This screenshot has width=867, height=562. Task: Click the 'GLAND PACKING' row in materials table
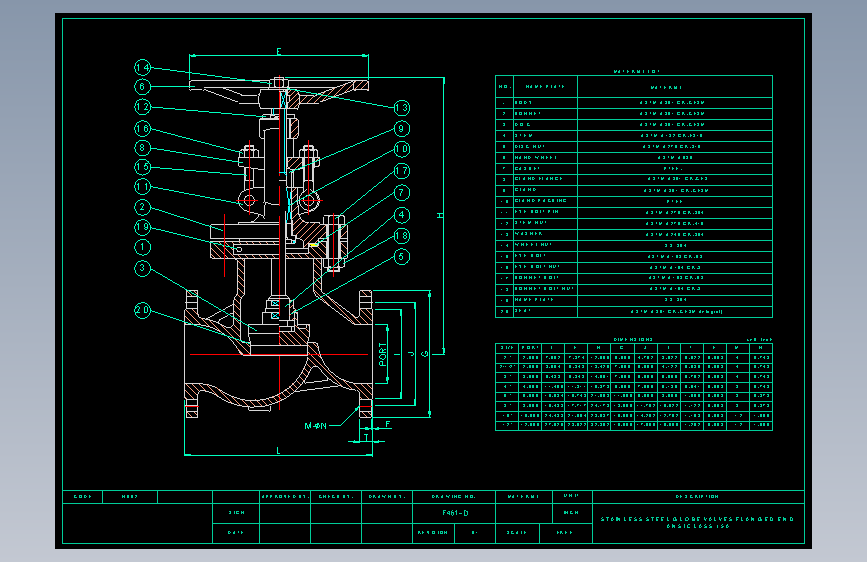[634, 201]
